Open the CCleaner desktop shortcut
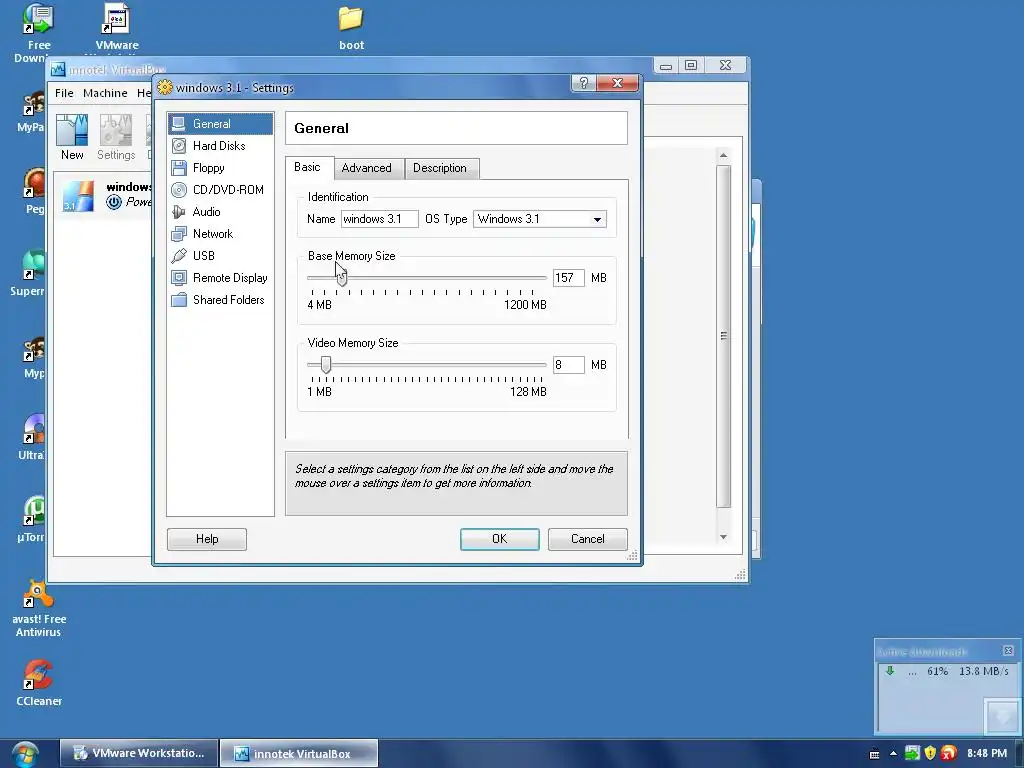 pos(39,682)
